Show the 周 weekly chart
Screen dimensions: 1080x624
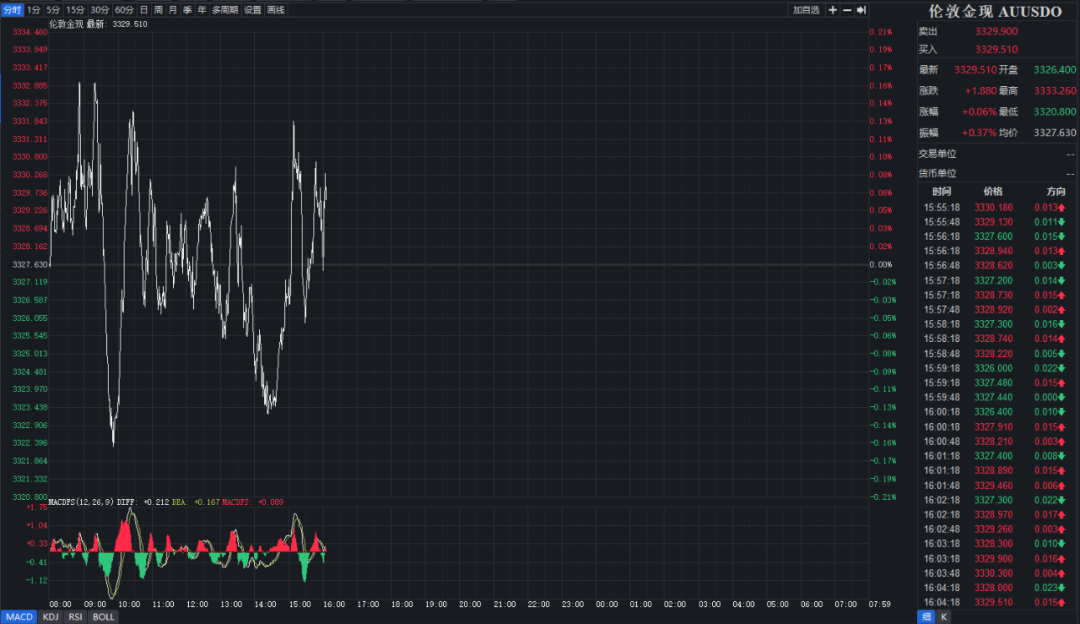tap(158, 10)
